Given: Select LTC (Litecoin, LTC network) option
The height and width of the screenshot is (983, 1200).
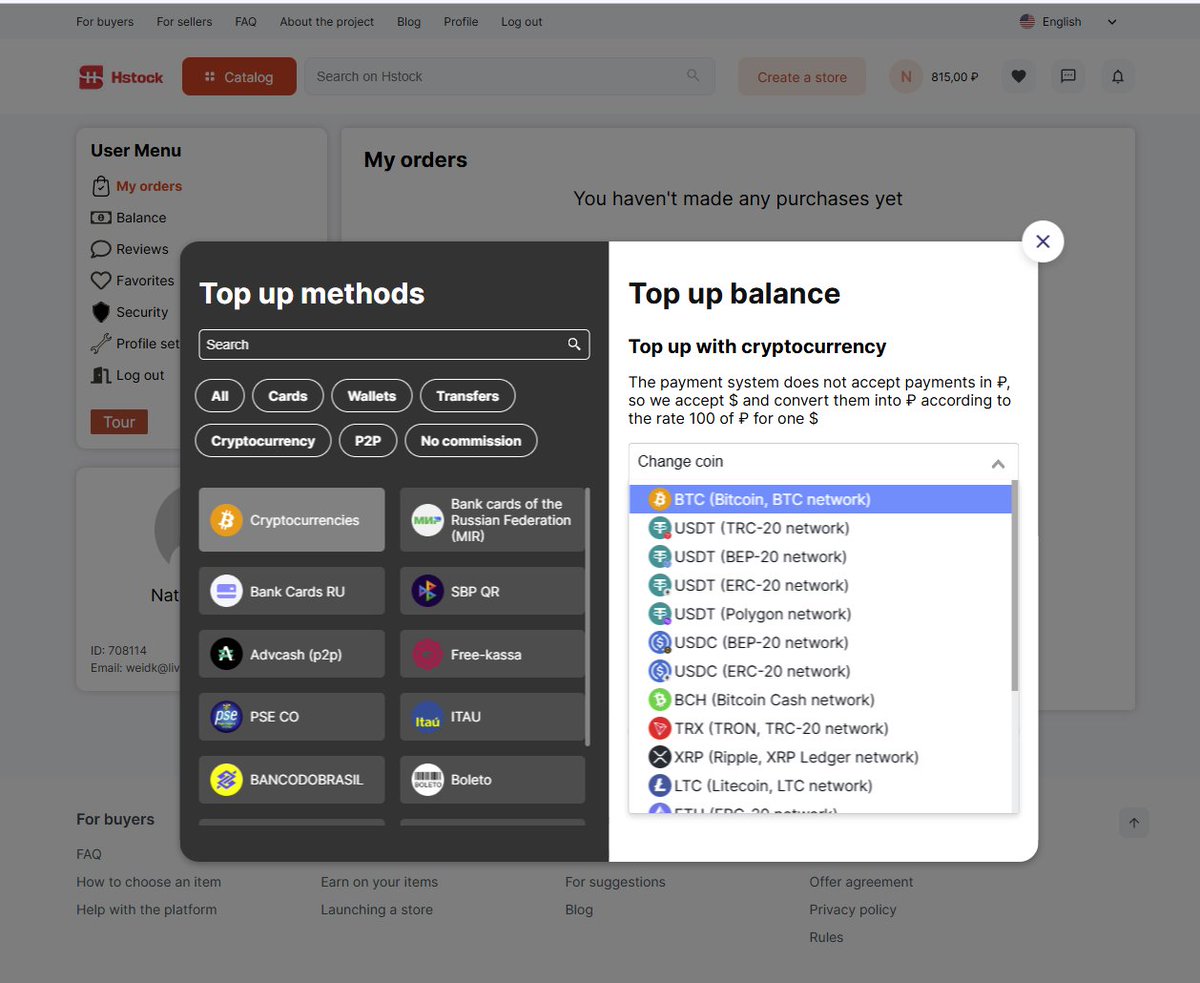Looking at the screenshot, I should (x=820, y=786).
